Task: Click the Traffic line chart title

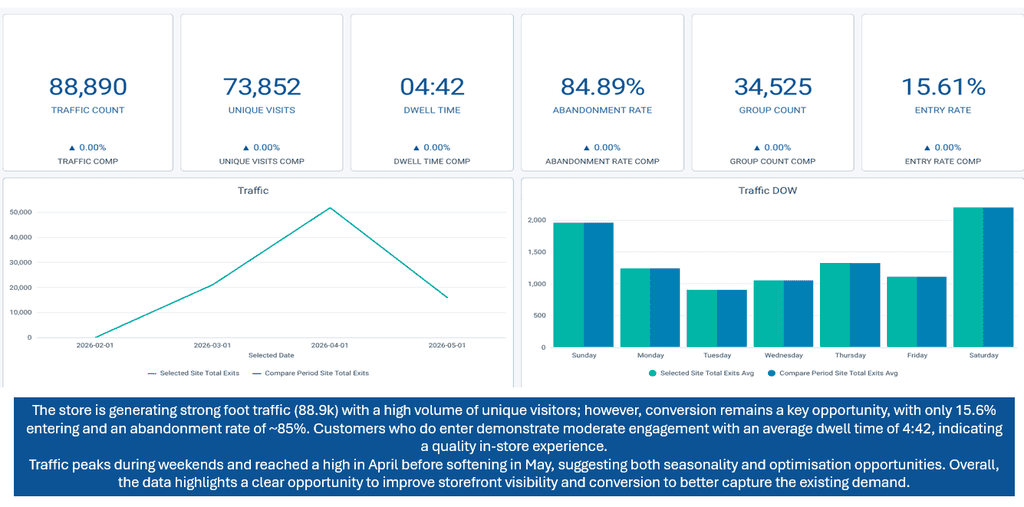Action: (253, 191)
